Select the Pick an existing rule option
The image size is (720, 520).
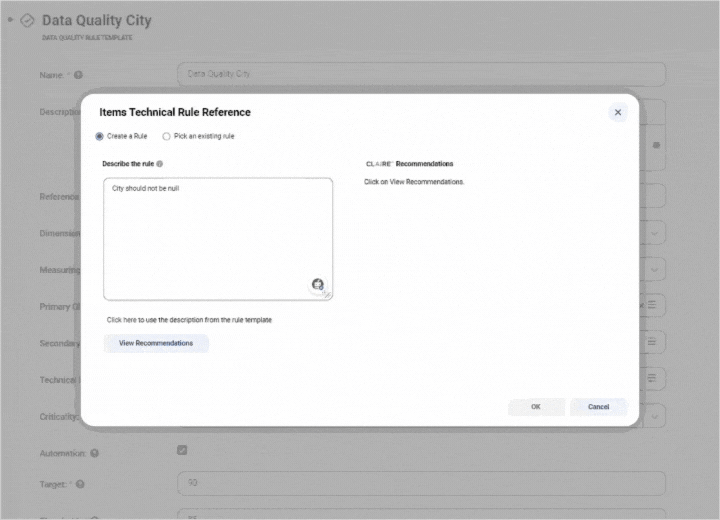[166, 136]
